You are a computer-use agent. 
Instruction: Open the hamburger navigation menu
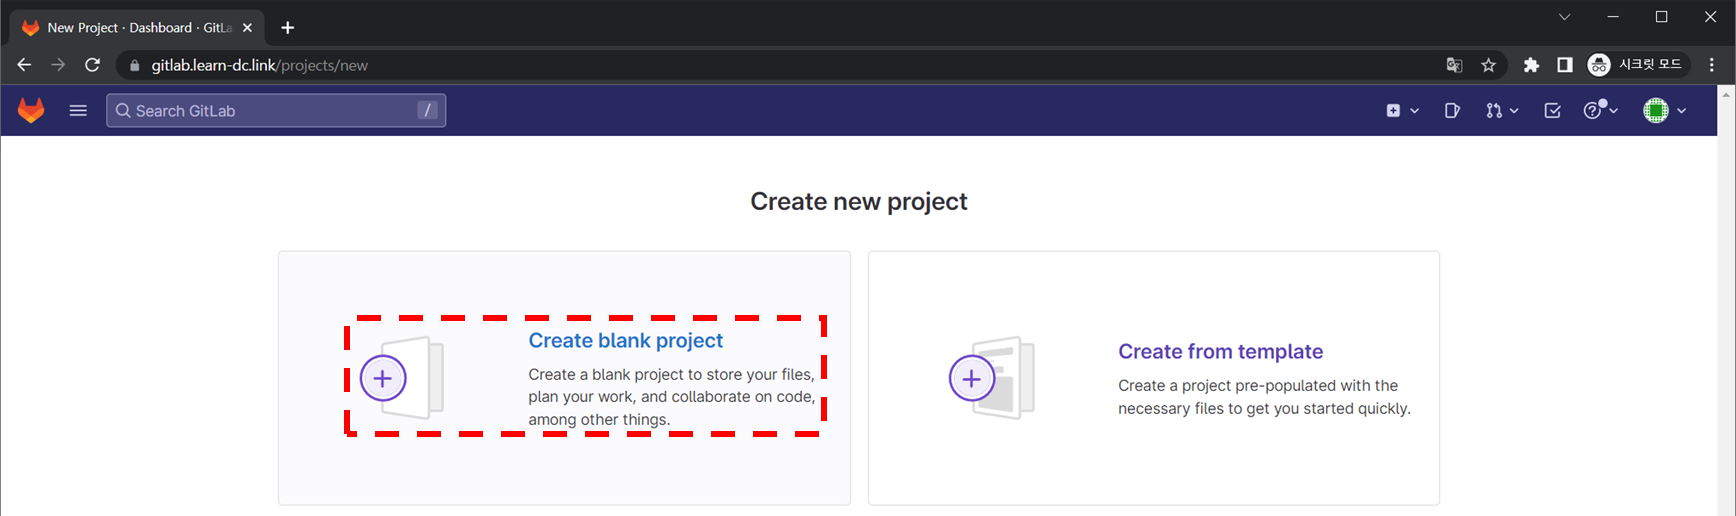coord(78,111)
